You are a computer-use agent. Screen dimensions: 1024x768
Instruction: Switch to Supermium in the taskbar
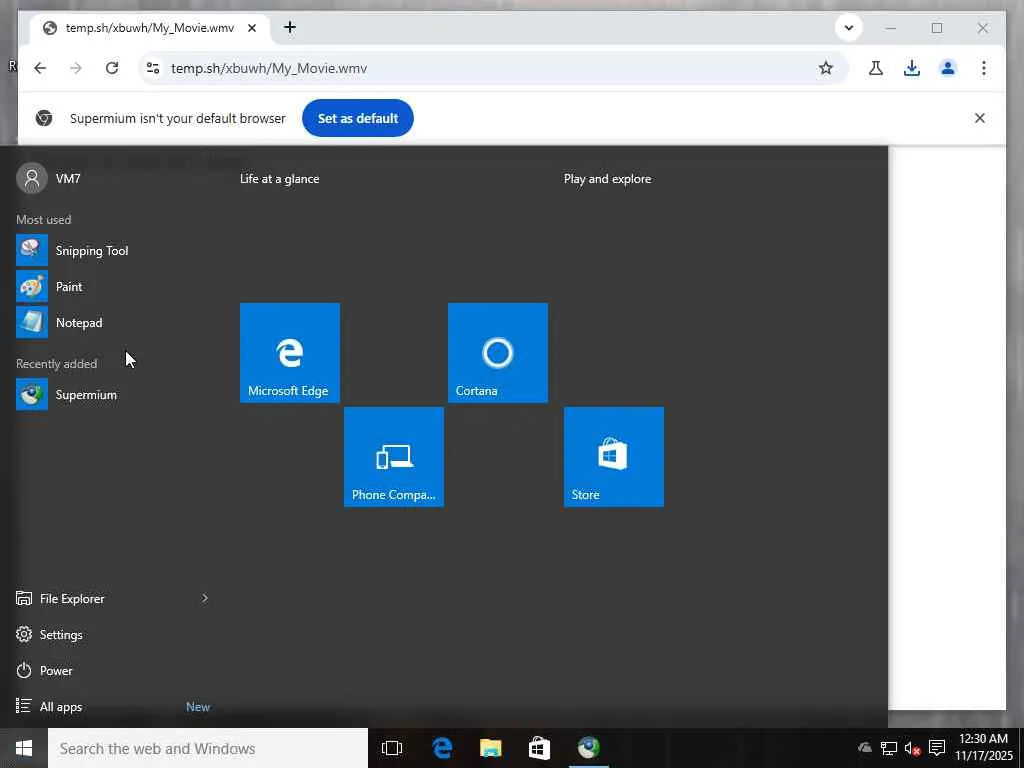coord(588,748)
